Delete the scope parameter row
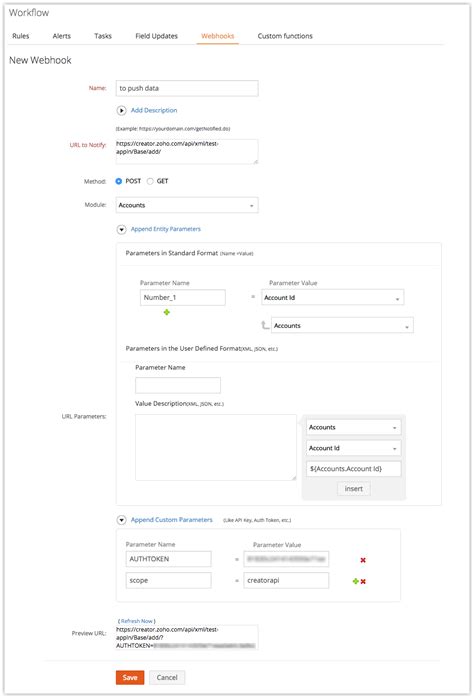Image resolution: width=474 pixels, height=698 pixels. point(363,581)
